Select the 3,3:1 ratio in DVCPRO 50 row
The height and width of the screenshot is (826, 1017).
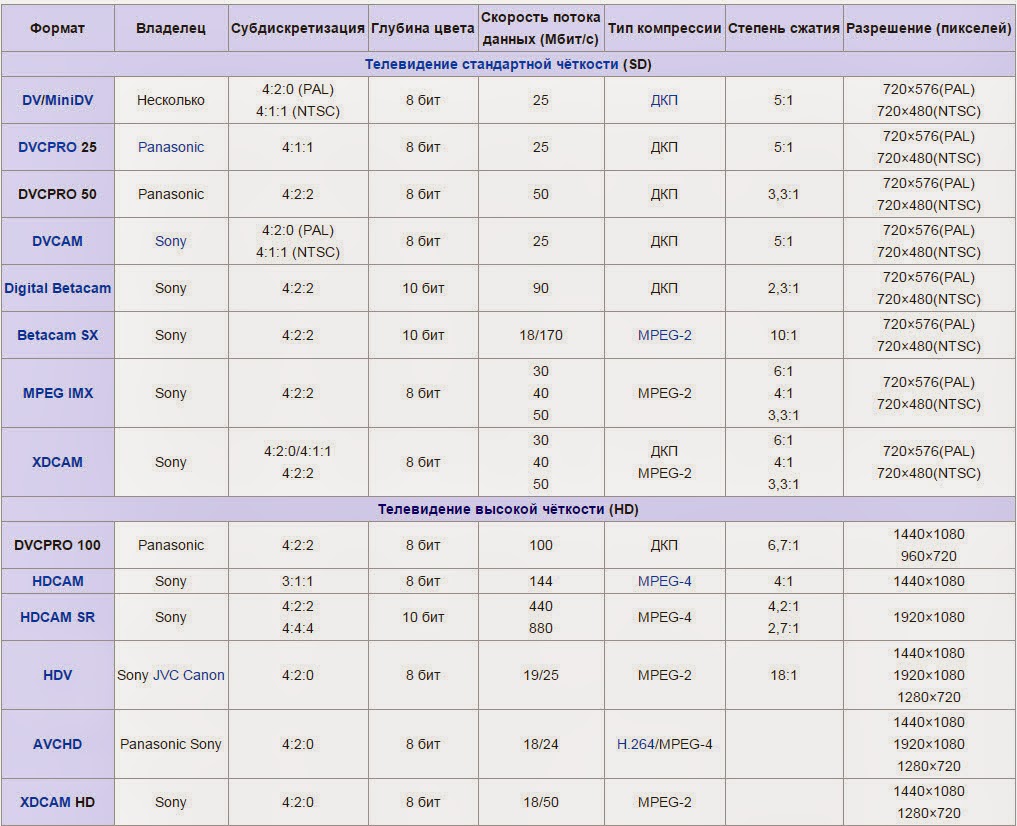pyautogui.click(x=784, y=194)
